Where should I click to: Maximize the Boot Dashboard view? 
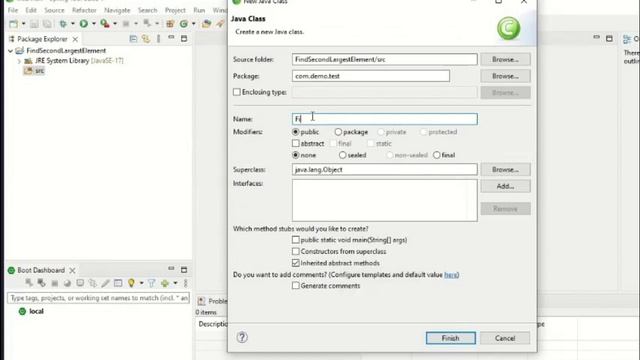point(184,270)
